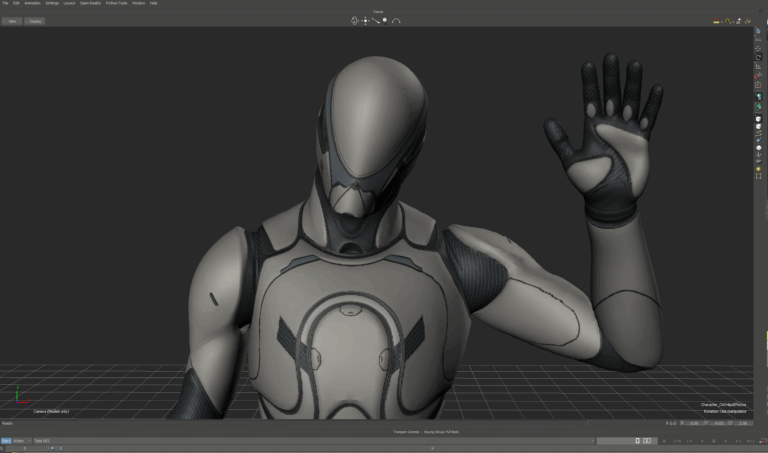Click the curved arc icon above viewport
The height and width of the screenshot is (453, 768).
(396, 20)
